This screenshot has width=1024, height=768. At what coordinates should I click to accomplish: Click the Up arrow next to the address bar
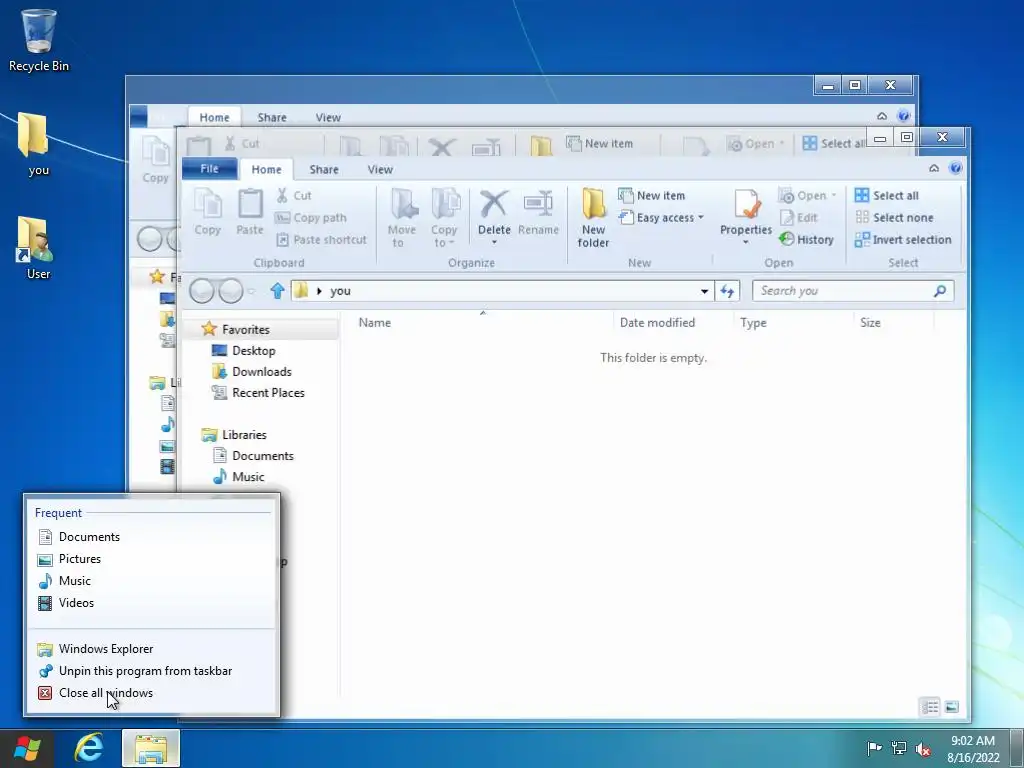pyautogui.click(x=278, y=291)
